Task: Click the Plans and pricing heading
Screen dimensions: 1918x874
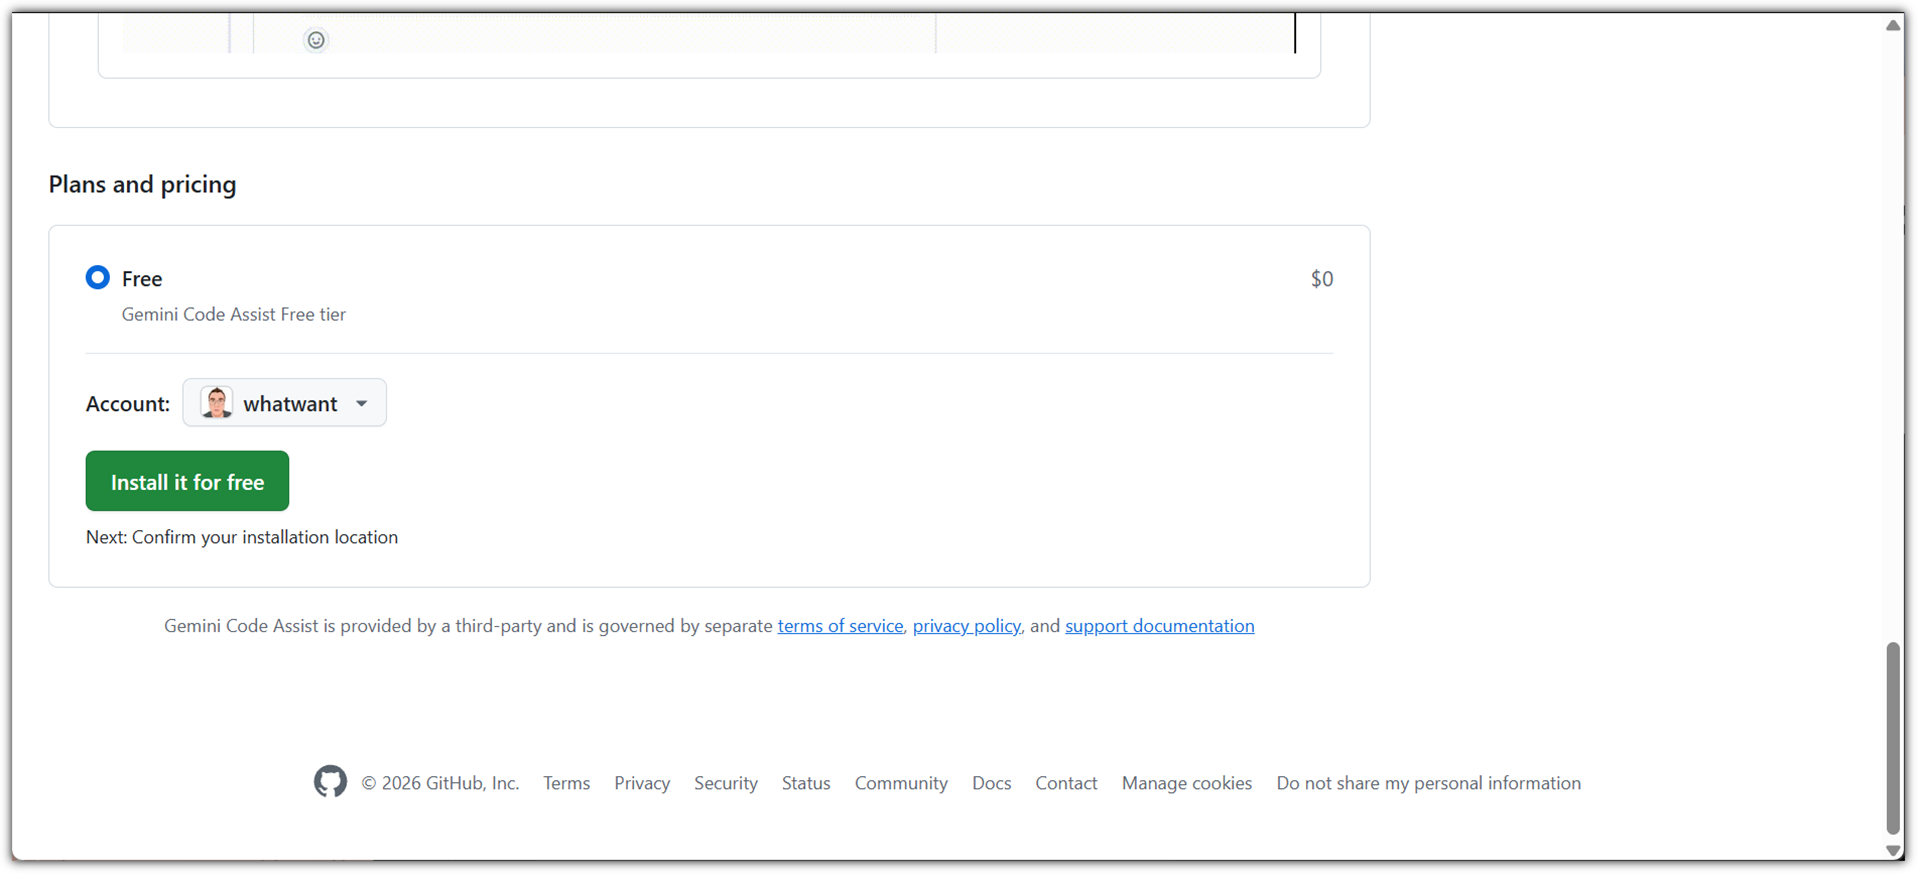Action: [142, 184]
